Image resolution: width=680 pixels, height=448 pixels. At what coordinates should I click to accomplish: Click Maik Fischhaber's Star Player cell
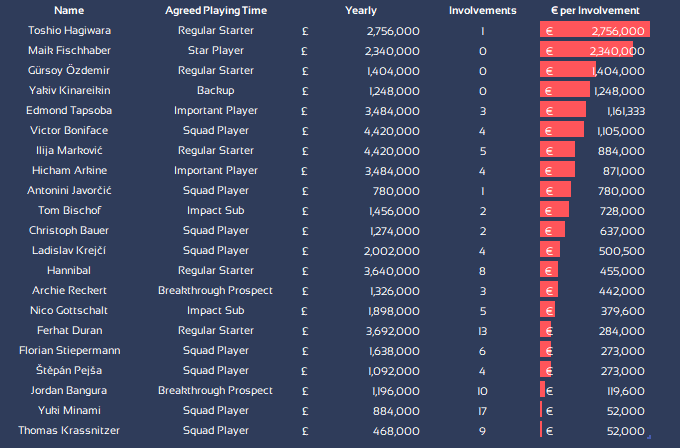(215, 51)
